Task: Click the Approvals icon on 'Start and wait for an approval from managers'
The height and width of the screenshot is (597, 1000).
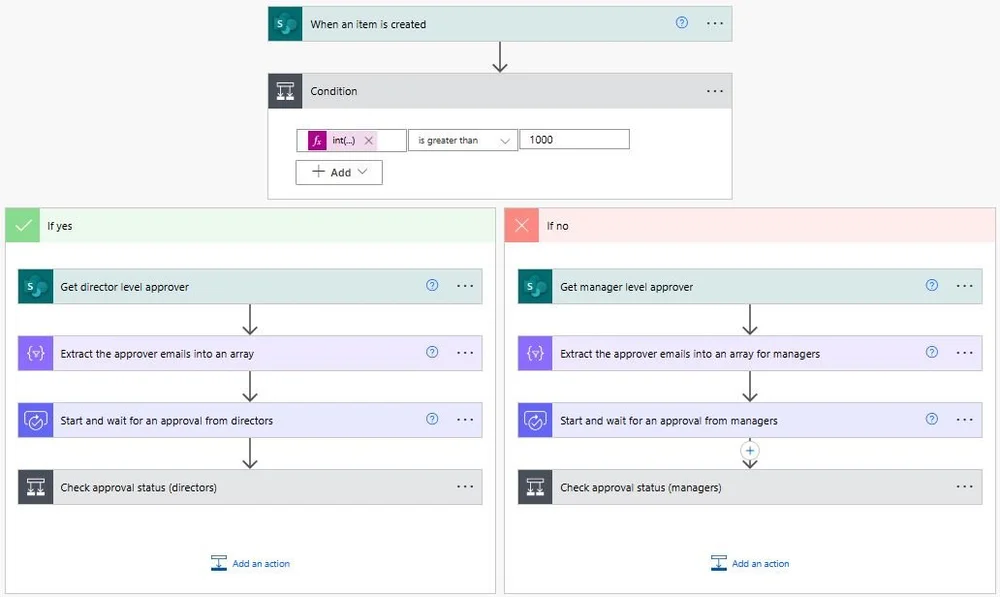Action: click(534, 420)
